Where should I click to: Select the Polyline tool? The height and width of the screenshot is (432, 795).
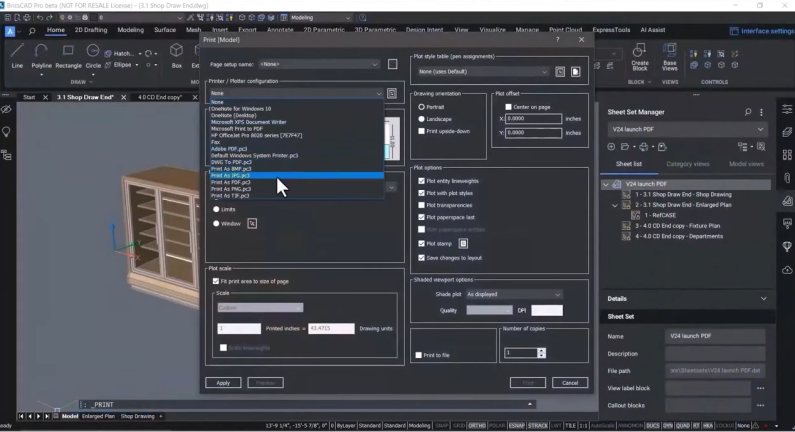pos(41,56)
